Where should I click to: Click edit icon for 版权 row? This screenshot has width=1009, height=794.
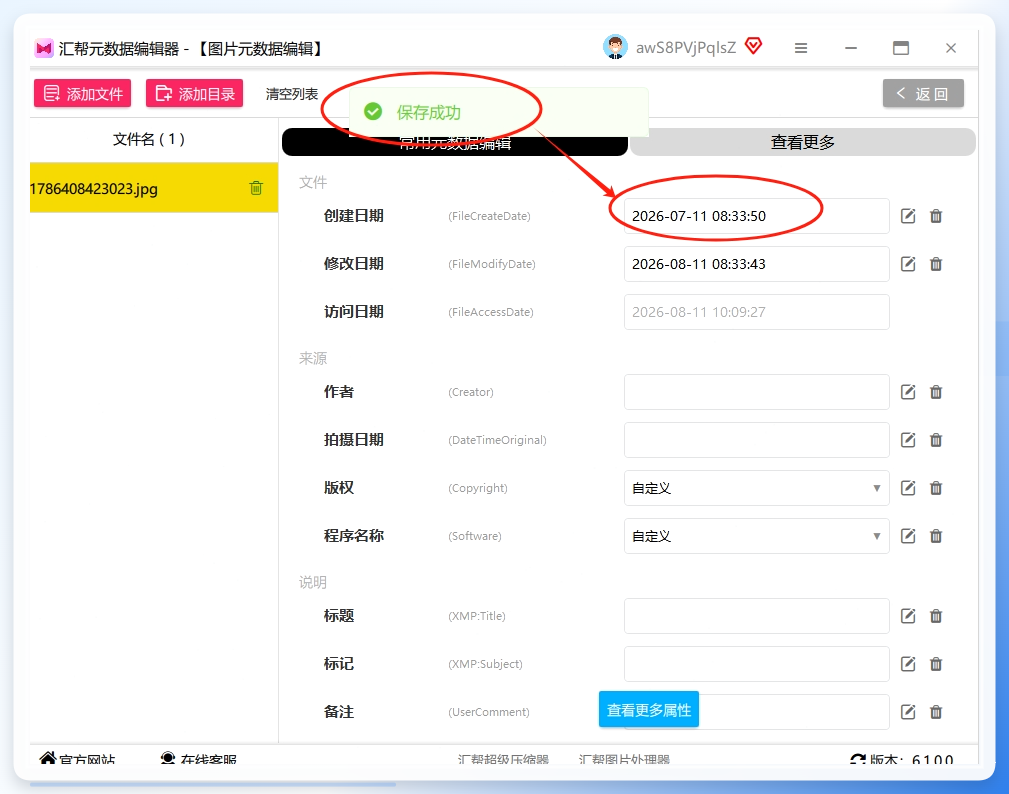(907, 488)
